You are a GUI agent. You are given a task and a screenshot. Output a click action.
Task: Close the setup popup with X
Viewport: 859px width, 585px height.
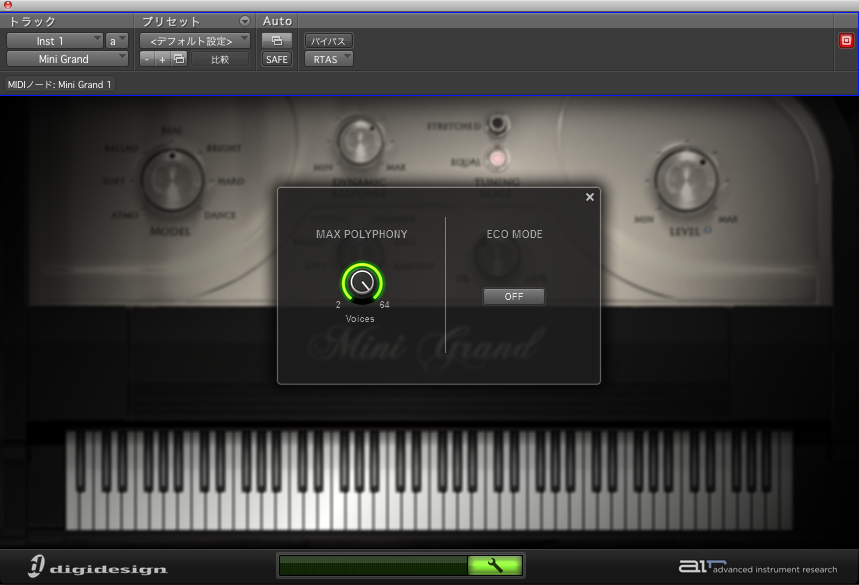coord(589,197)
